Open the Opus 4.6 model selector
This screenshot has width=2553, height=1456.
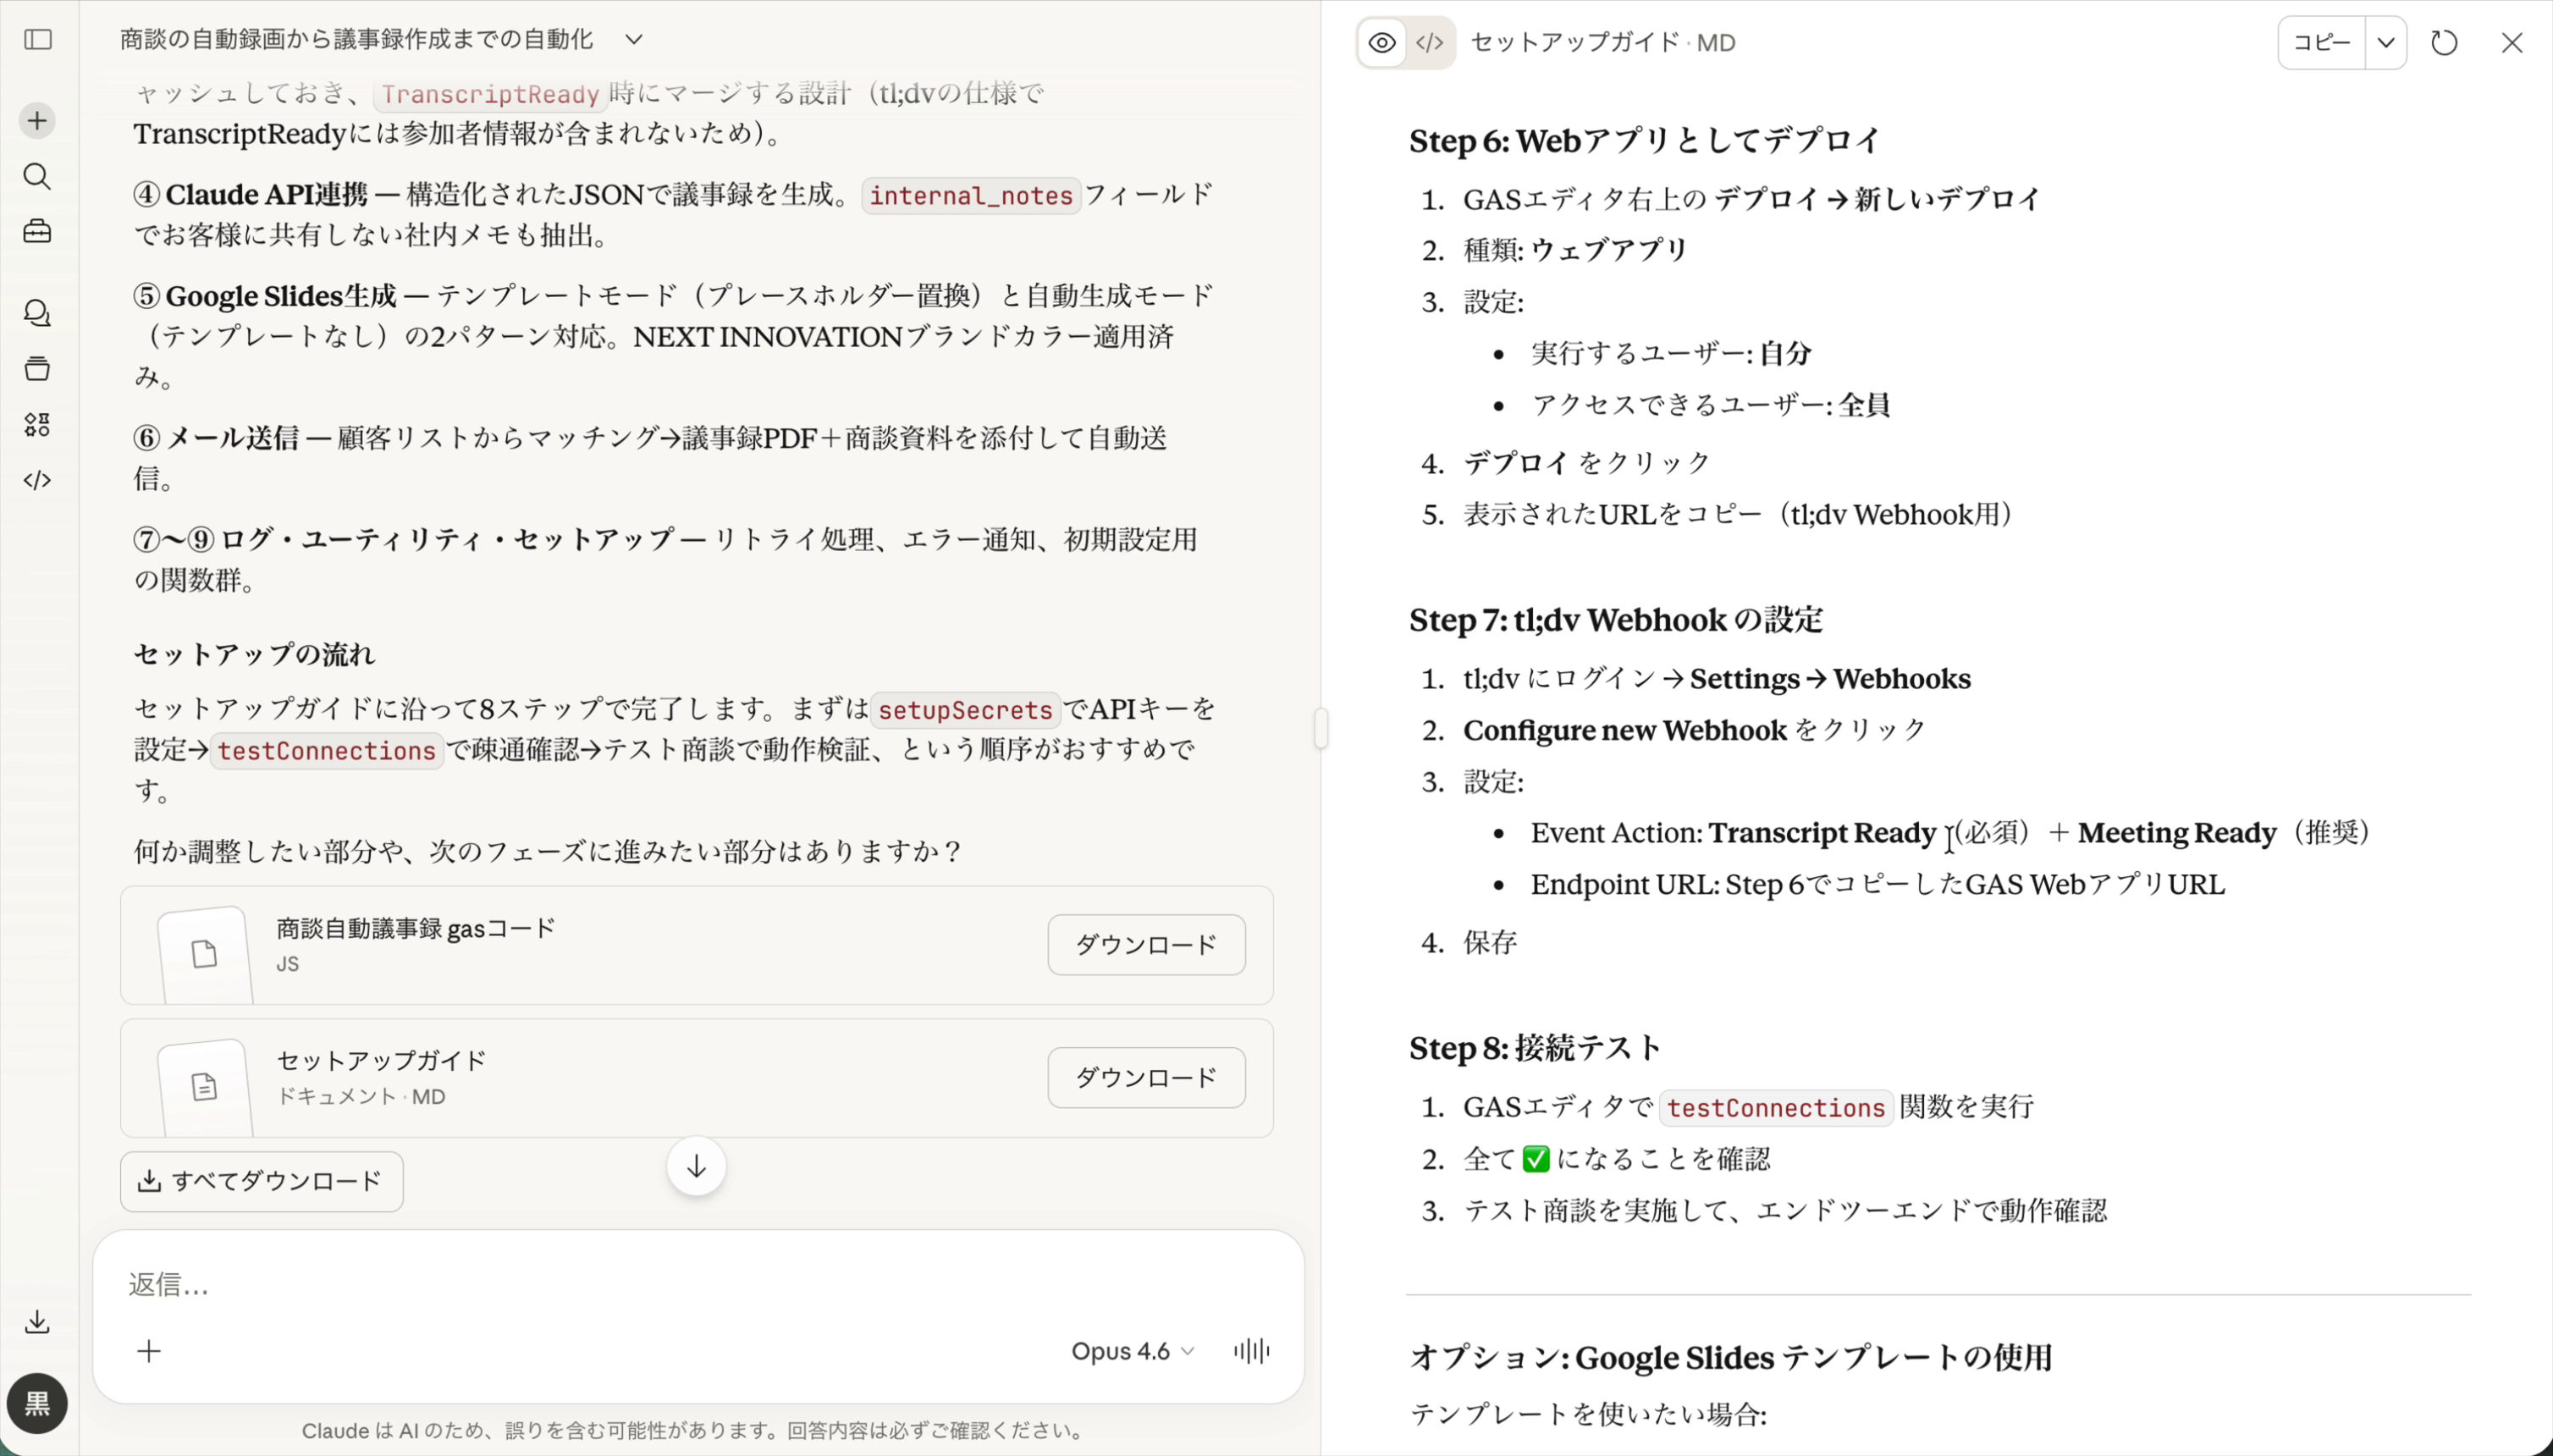pyautogui.click(x=1130, y=1350)
